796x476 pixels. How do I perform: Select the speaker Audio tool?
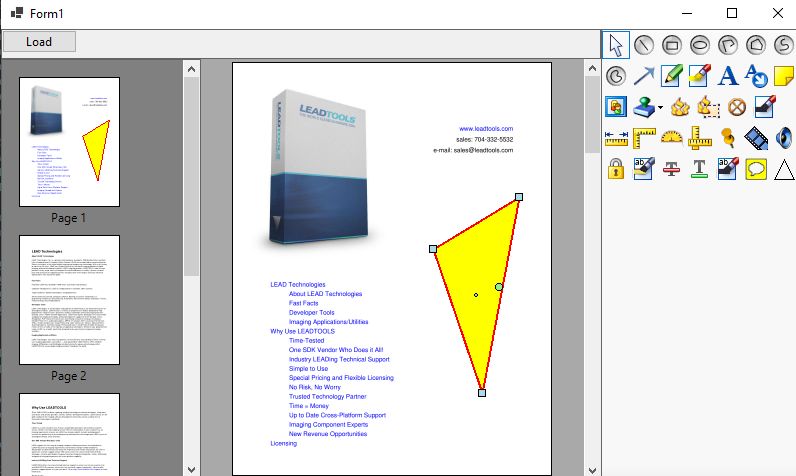pos(783,138)
